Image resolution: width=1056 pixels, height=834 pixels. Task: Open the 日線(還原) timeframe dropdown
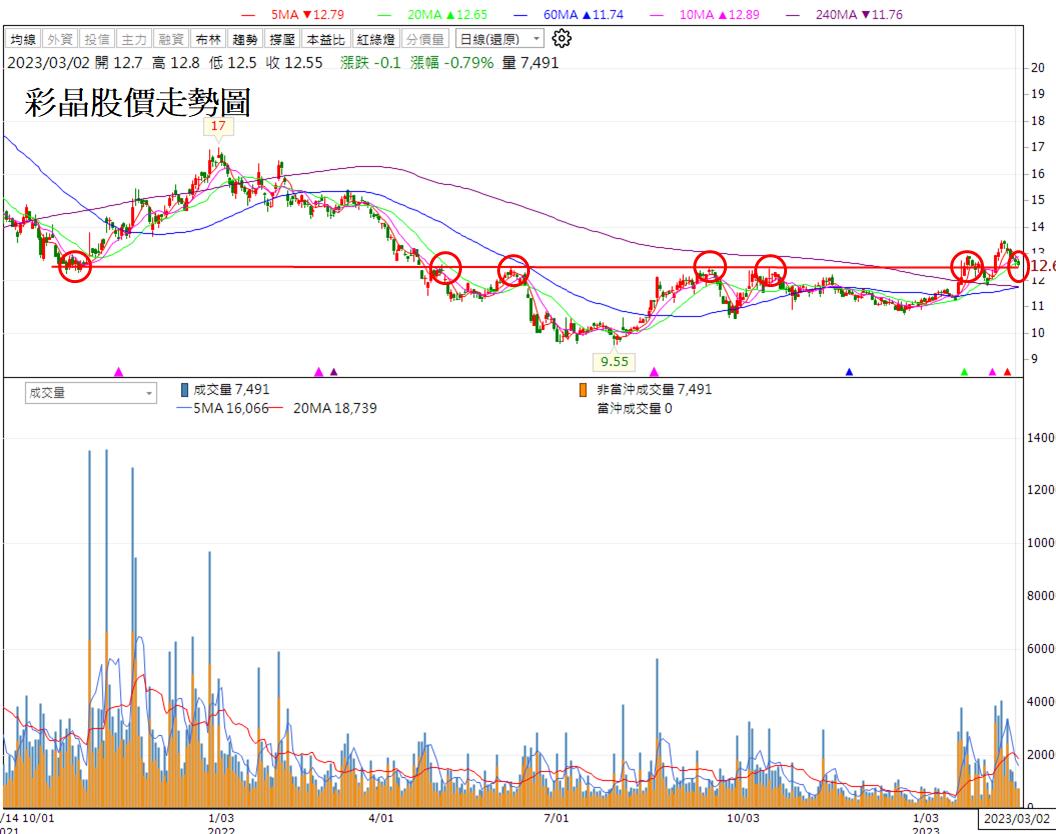pyautogui.click(x=499, y=39)
